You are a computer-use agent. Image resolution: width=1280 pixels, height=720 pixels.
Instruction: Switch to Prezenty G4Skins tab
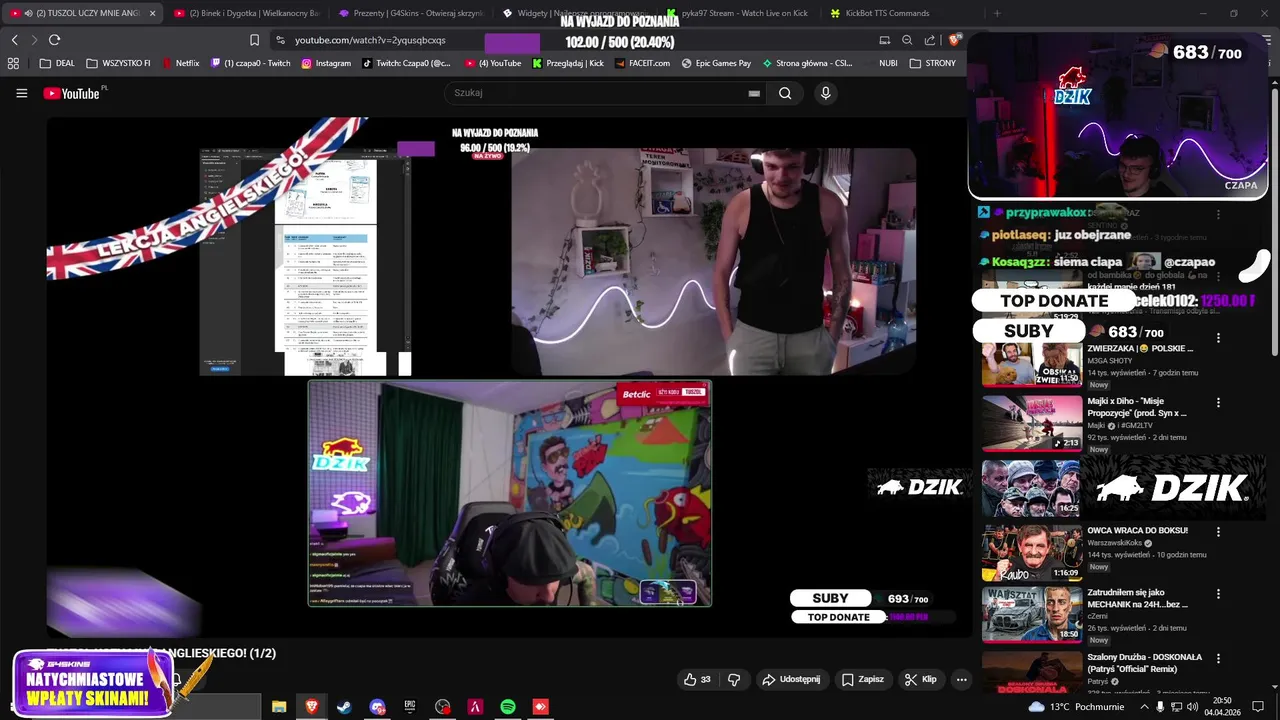[410, 13]
